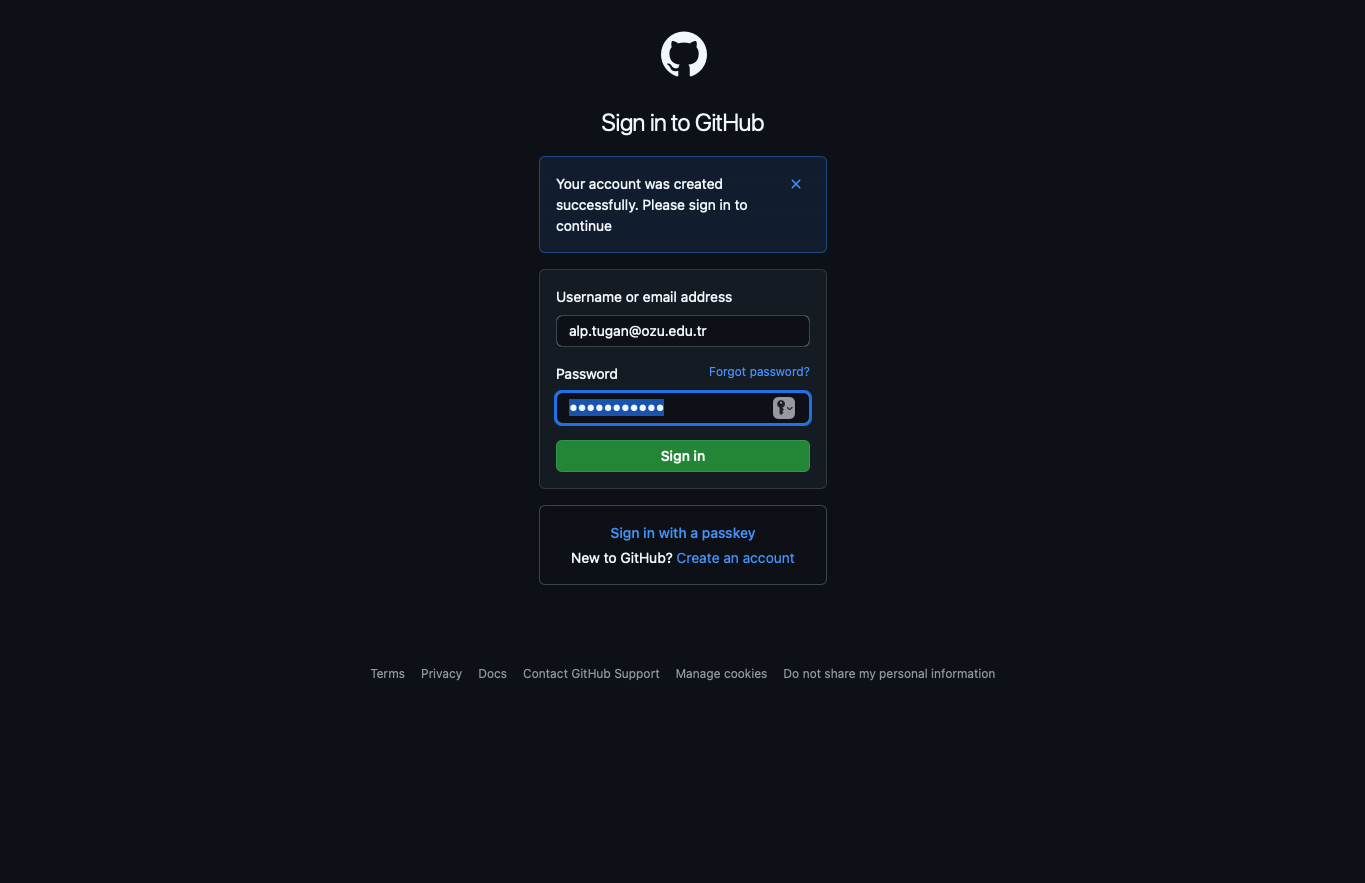
Task: Click the Sign in to GitHub heading
Action: [683, 123]
